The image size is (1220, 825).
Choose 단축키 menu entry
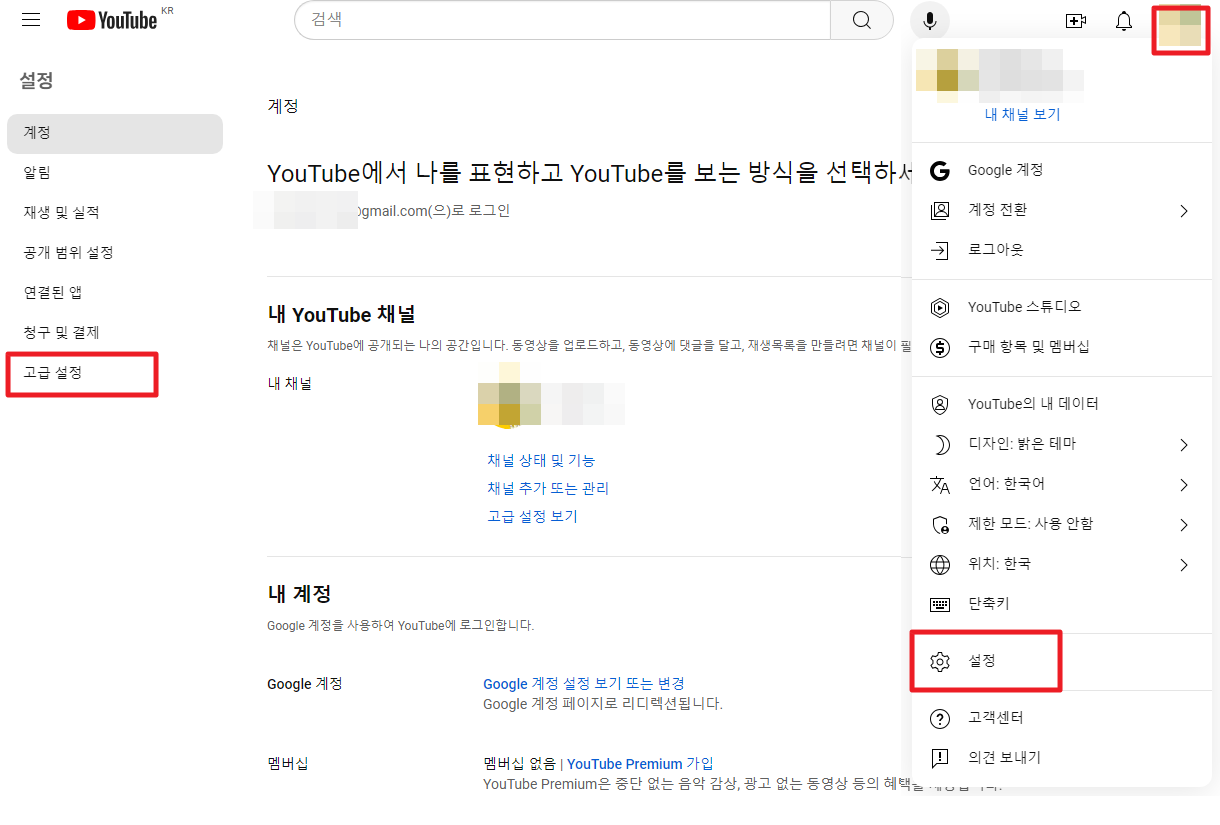coord(1062,604)
